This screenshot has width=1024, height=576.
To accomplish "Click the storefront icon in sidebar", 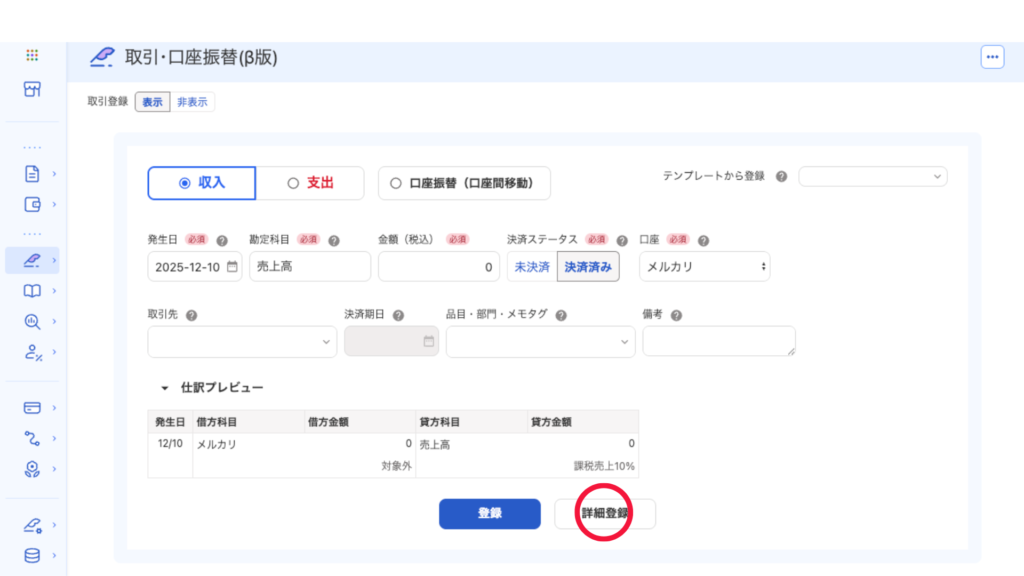I will point(32,89).
